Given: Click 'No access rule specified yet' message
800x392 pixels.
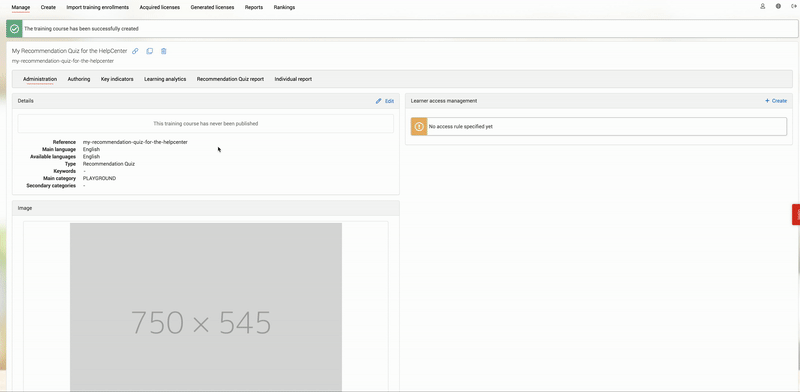Looking at the screenshot, I should 461,127.
